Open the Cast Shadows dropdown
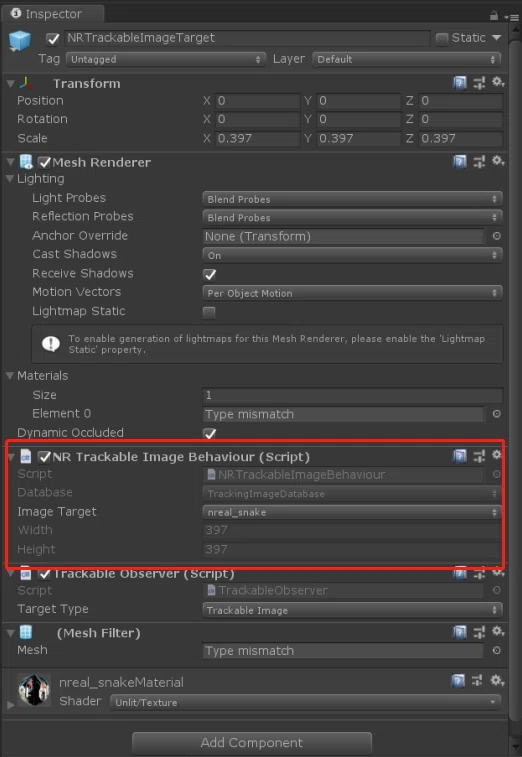 tap(352, 255)
